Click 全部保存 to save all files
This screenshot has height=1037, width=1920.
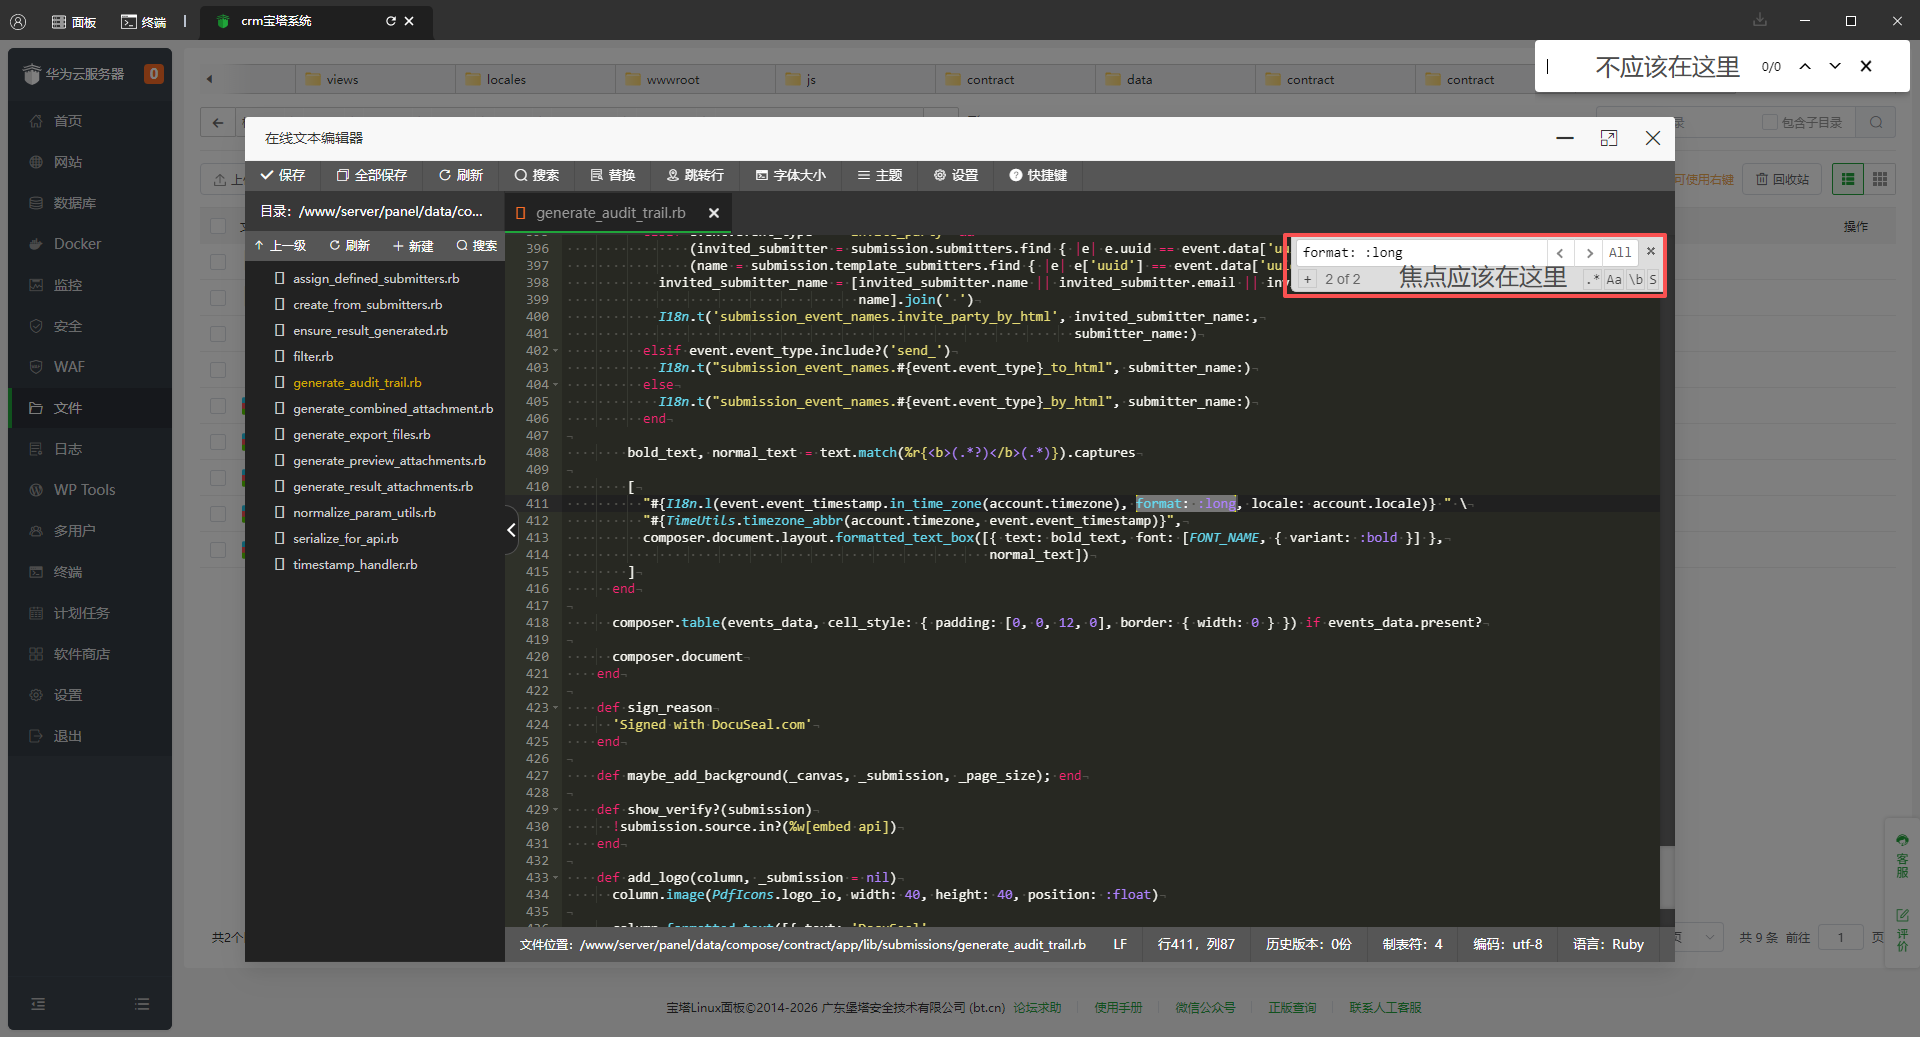click(371, 175)
